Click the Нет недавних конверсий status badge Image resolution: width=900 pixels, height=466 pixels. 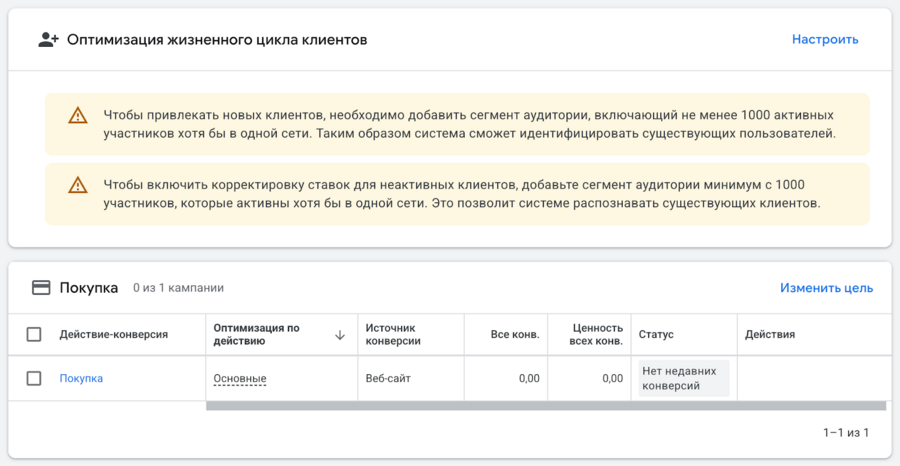[x=684, y=379]
